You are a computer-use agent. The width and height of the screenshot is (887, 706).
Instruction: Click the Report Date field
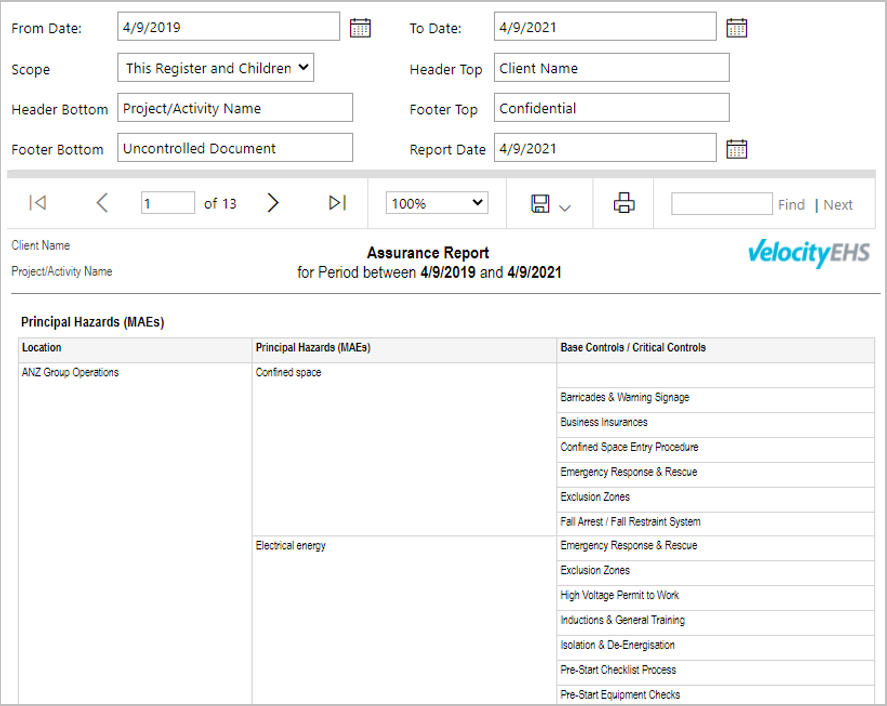605,148
